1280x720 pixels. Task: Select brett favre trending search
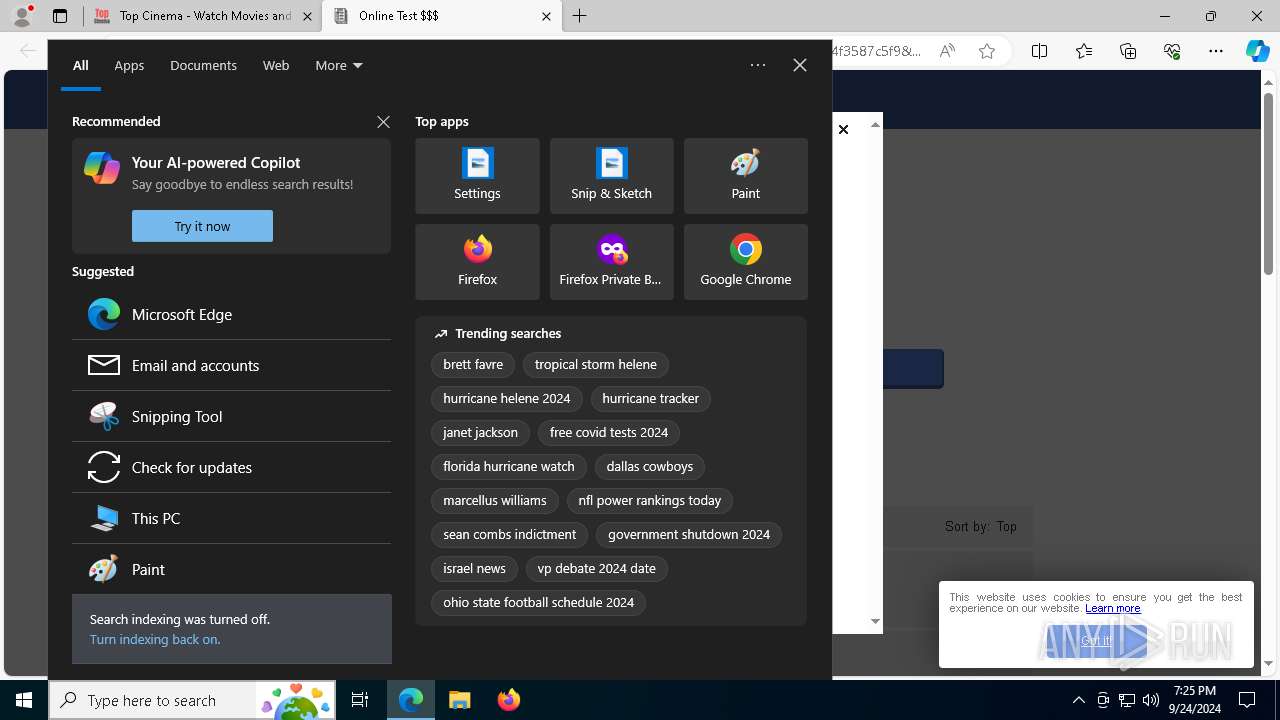pyautogui.click(x=473, y=365)
